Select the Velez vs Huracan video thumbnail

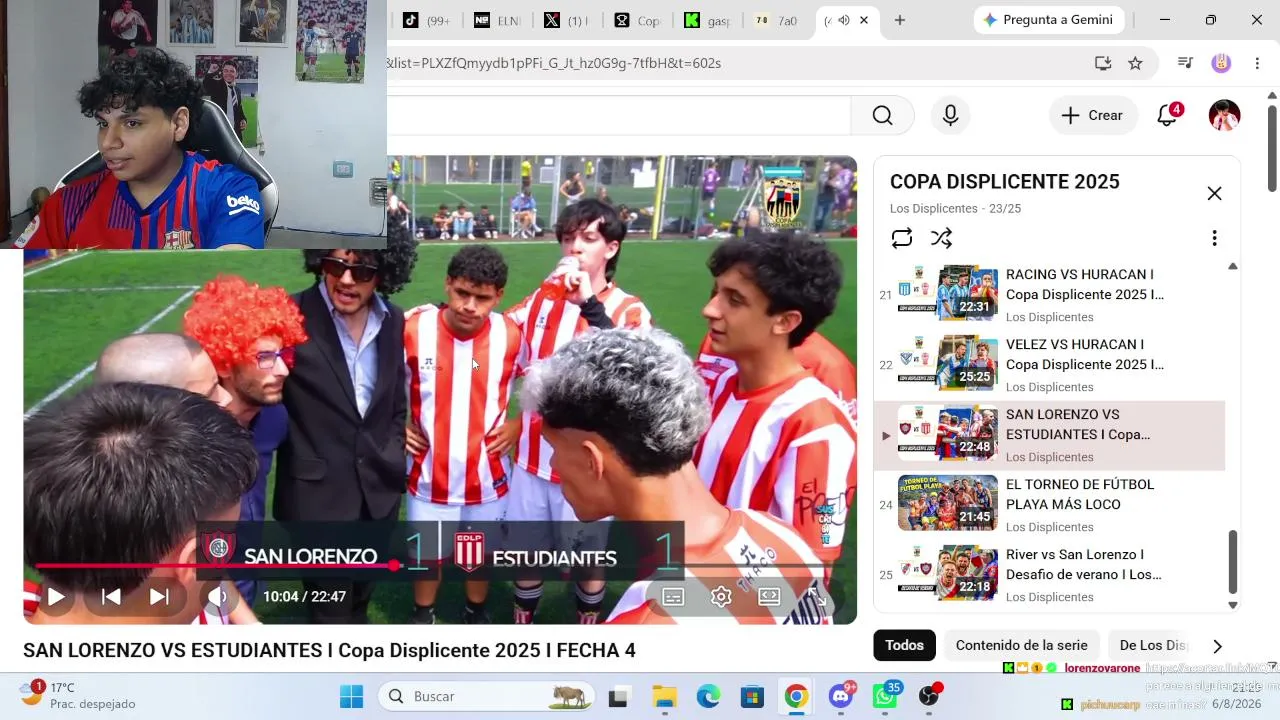click(x=948, y=363)
